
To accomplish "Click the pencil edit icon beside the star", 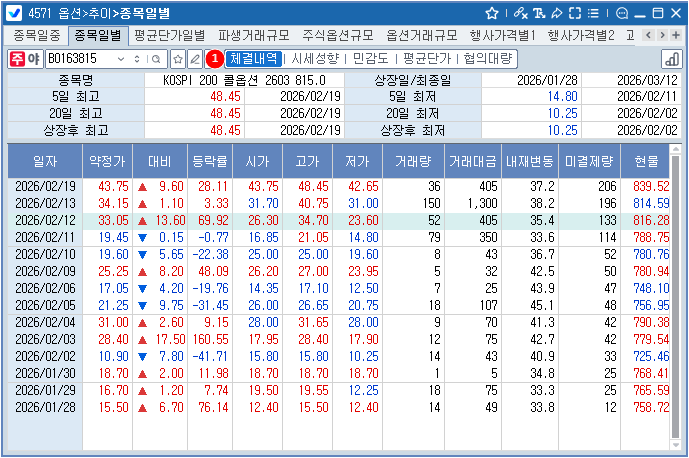I will (195, 59).
